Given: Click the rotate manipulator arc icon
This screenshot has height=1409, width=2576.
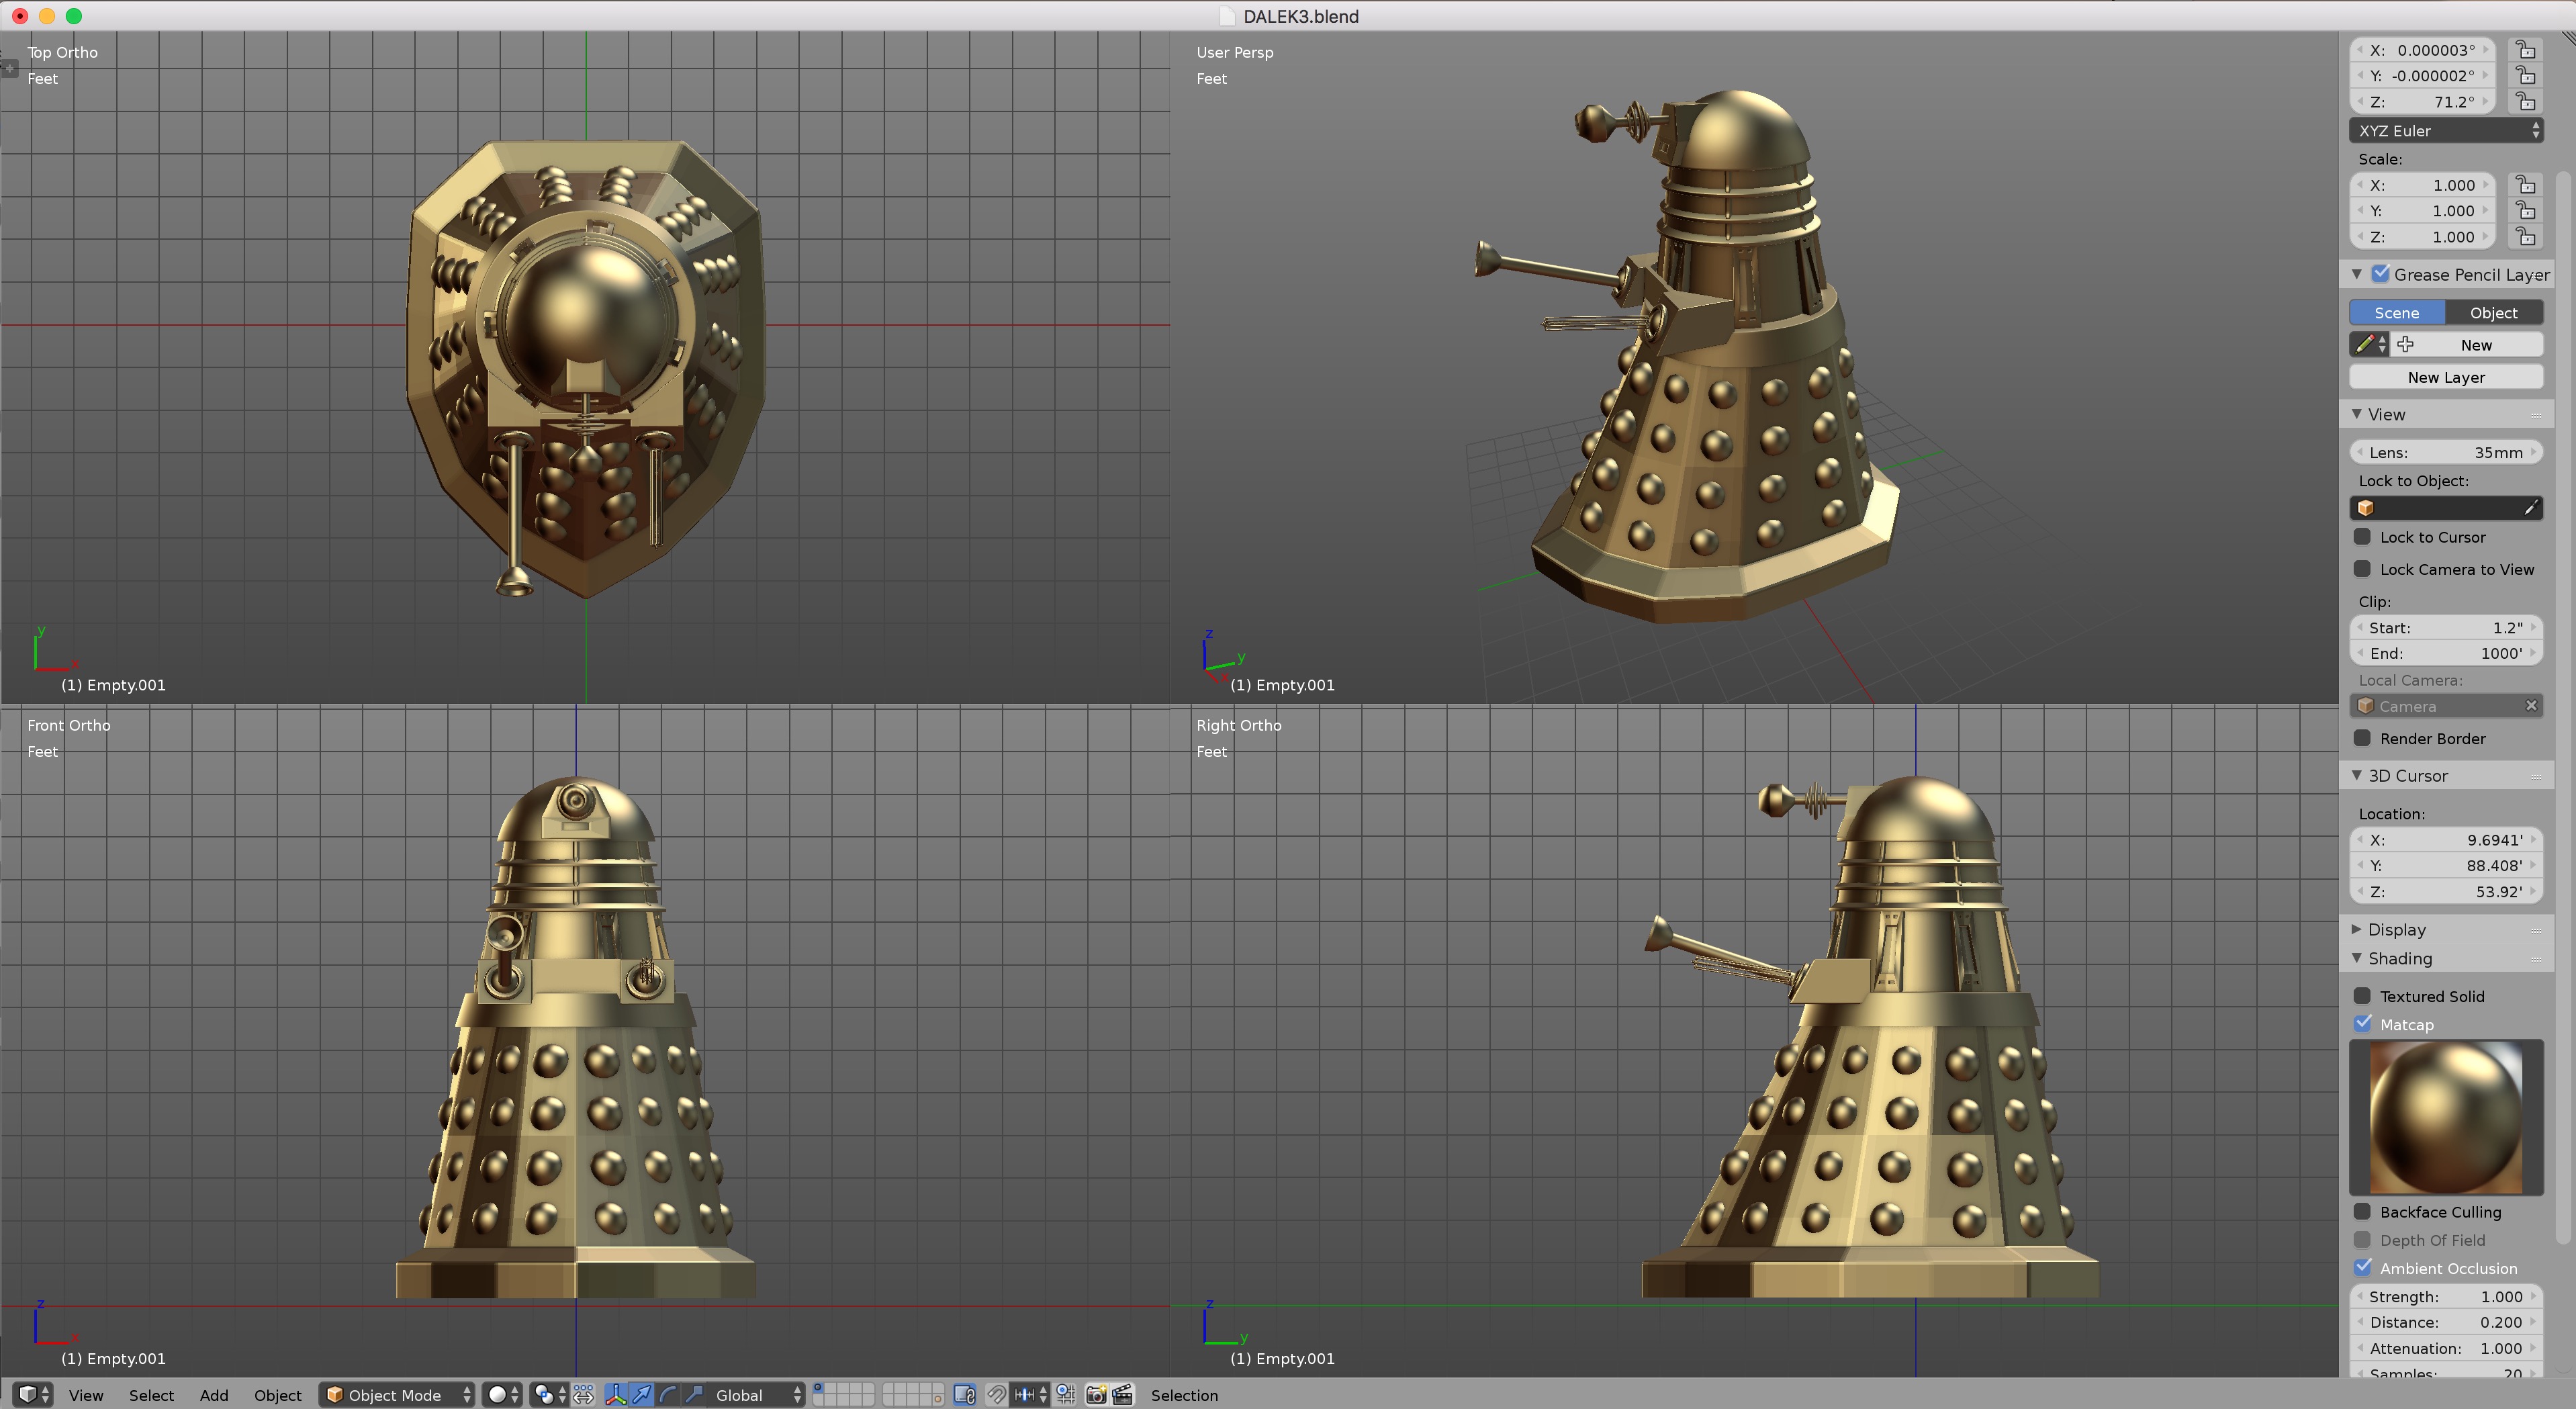Looking at the screenshot, I should tap(668, 1394).
